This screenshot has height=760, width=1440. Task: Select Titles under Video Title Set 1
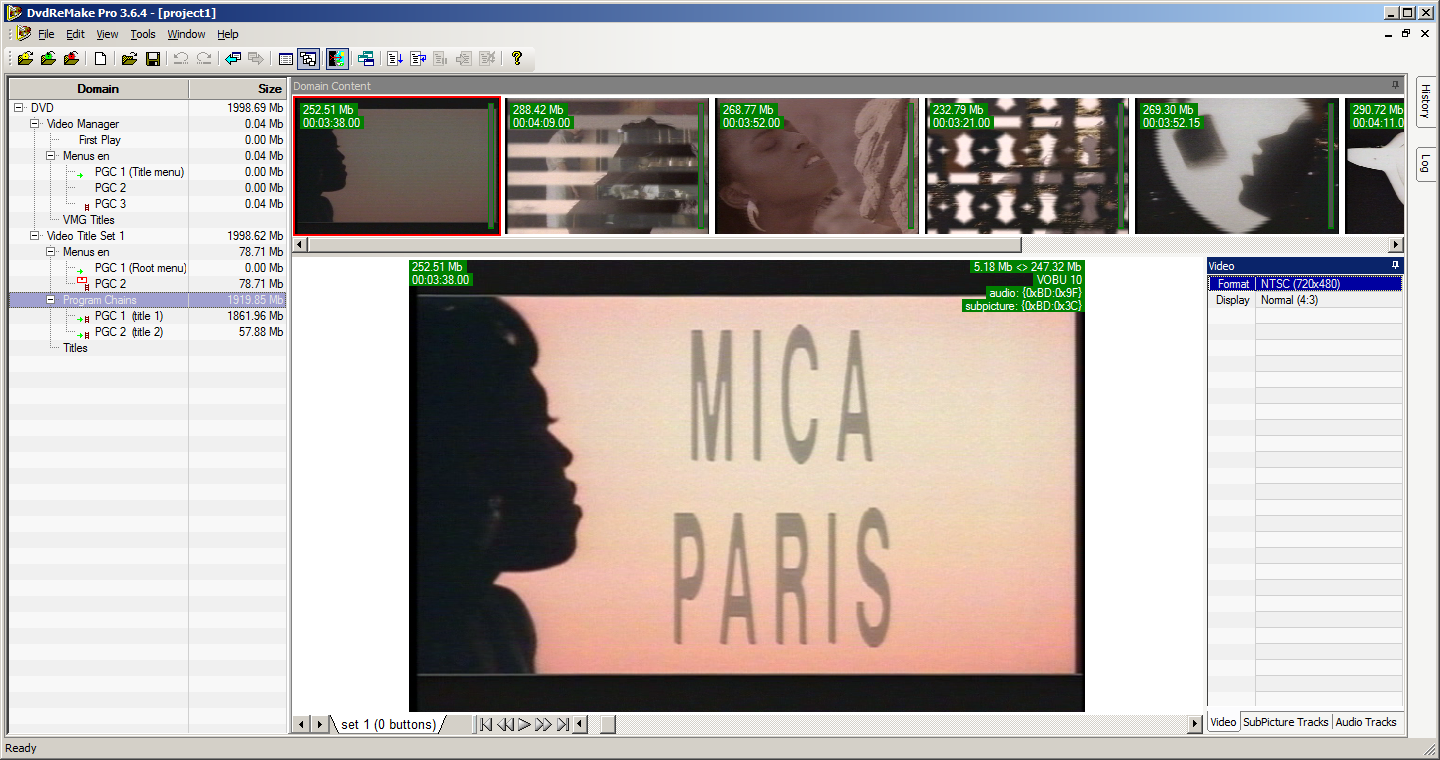pyautogui.click(x=75, y=348)
